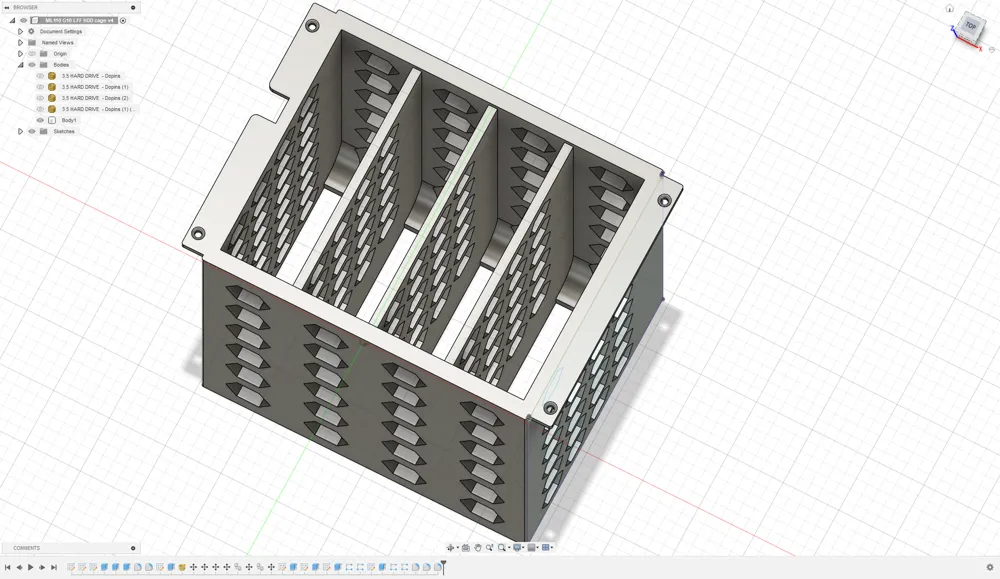This screenshot has height=579, width=1000.
Task: Open the Grid and Snaps dropdown arrow
Action: (x=538, y=547)
